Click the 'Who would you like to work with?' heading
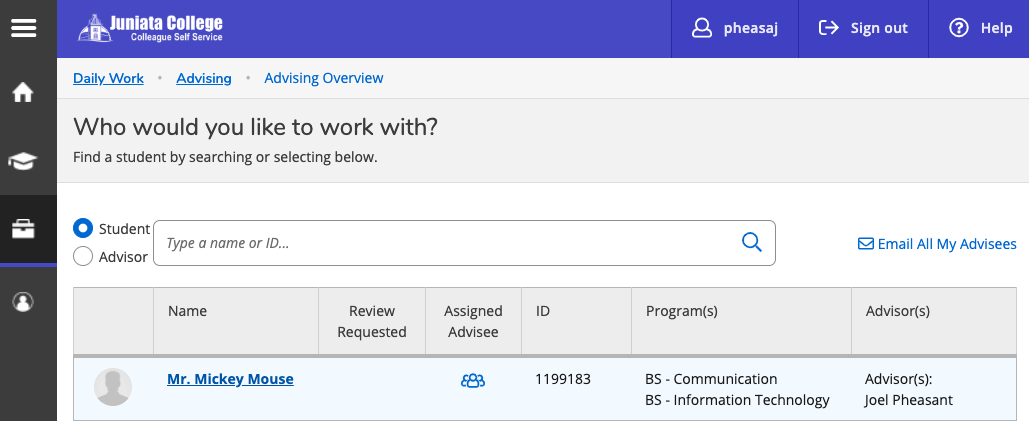This screenshot has width=1029, height=421. pos(255,127)
